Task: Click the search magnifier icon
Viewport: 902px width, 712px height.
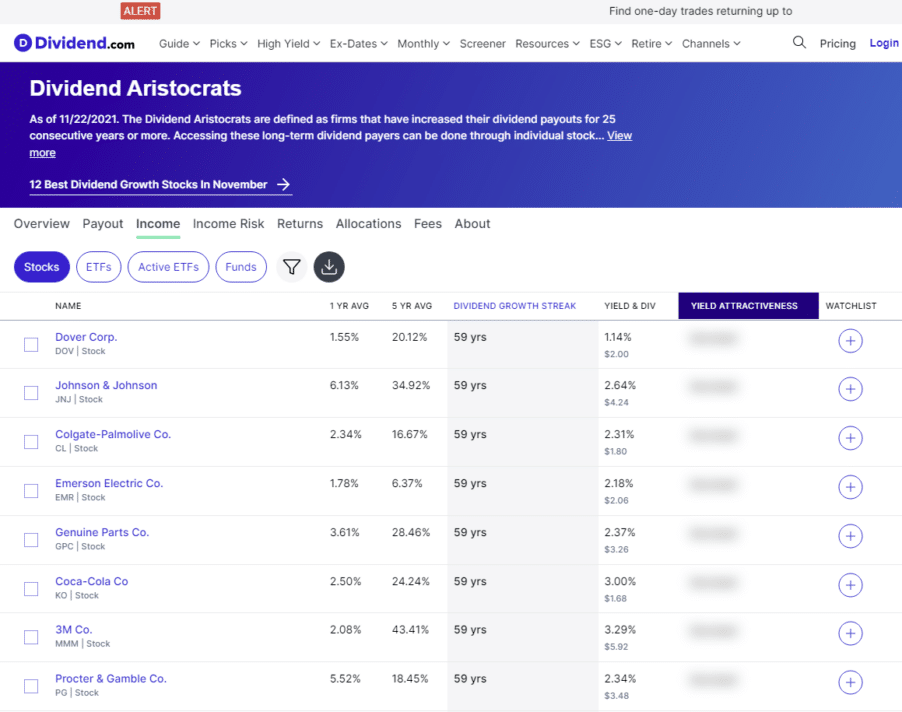Action: (799, 43)
